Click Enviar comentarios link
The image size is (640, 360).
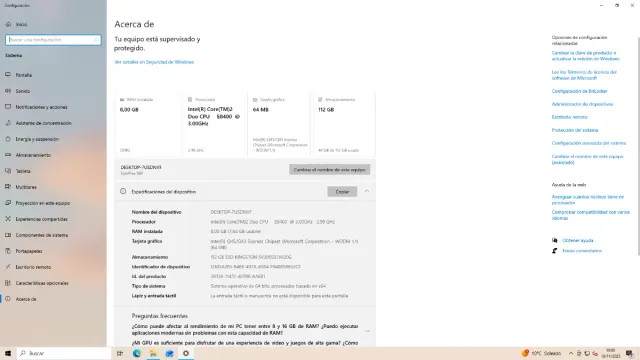point(582,251)
